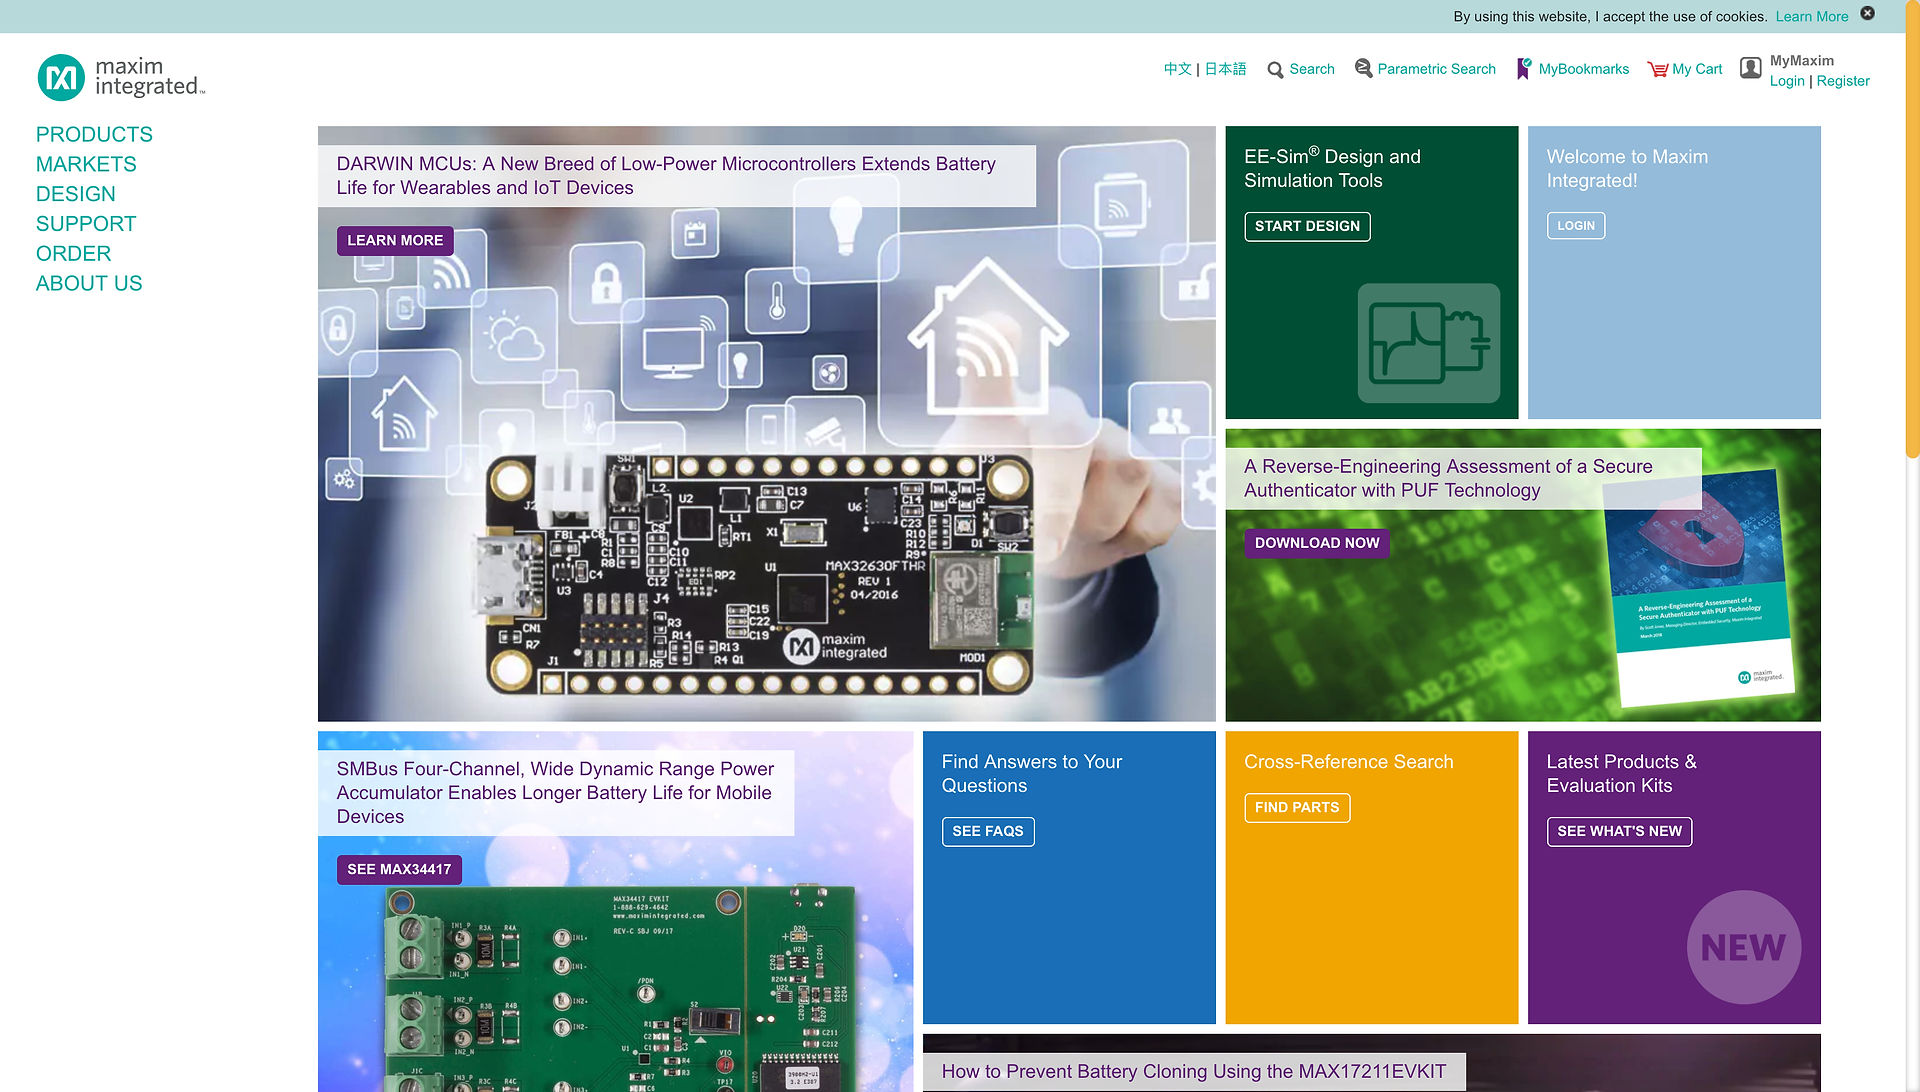Screen dimensions: 1920x1092
Task: Click the Register link
Action: click(1843, 81)
